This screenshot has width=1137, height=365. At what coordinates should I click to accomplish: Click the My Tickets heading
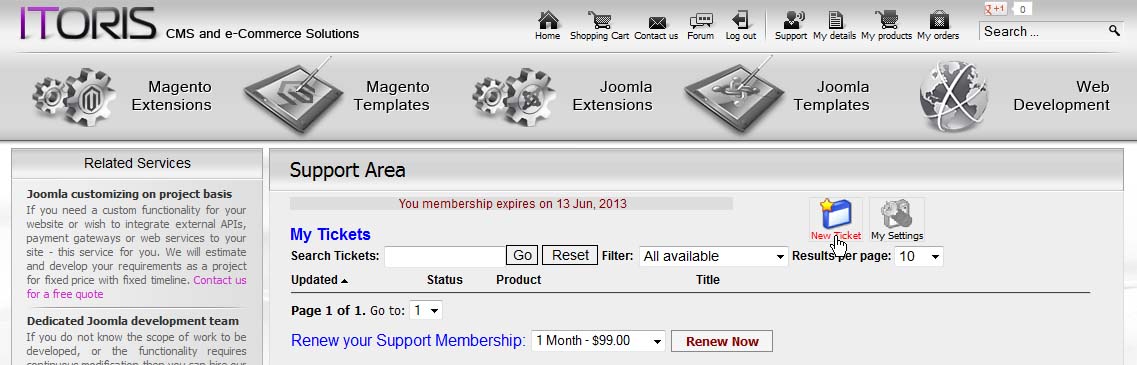click(330, 234)
